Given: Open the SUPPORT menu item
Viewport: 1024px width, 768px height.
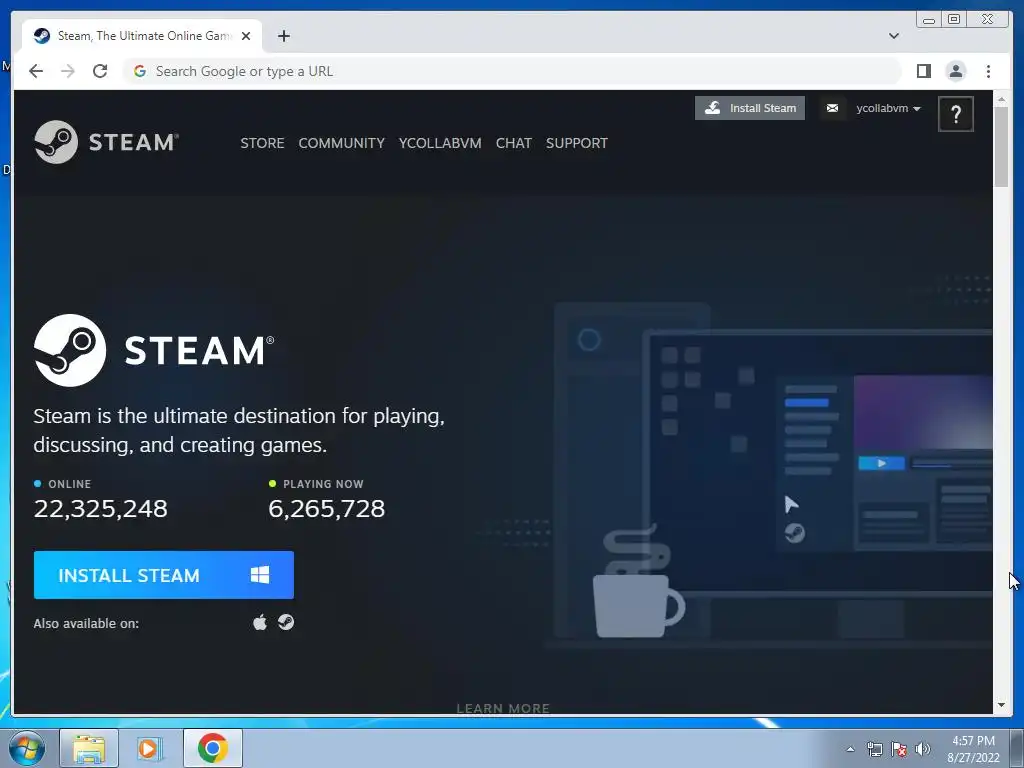Looking at the screenshot, I should pyautogui.click(x=577, y=143).
